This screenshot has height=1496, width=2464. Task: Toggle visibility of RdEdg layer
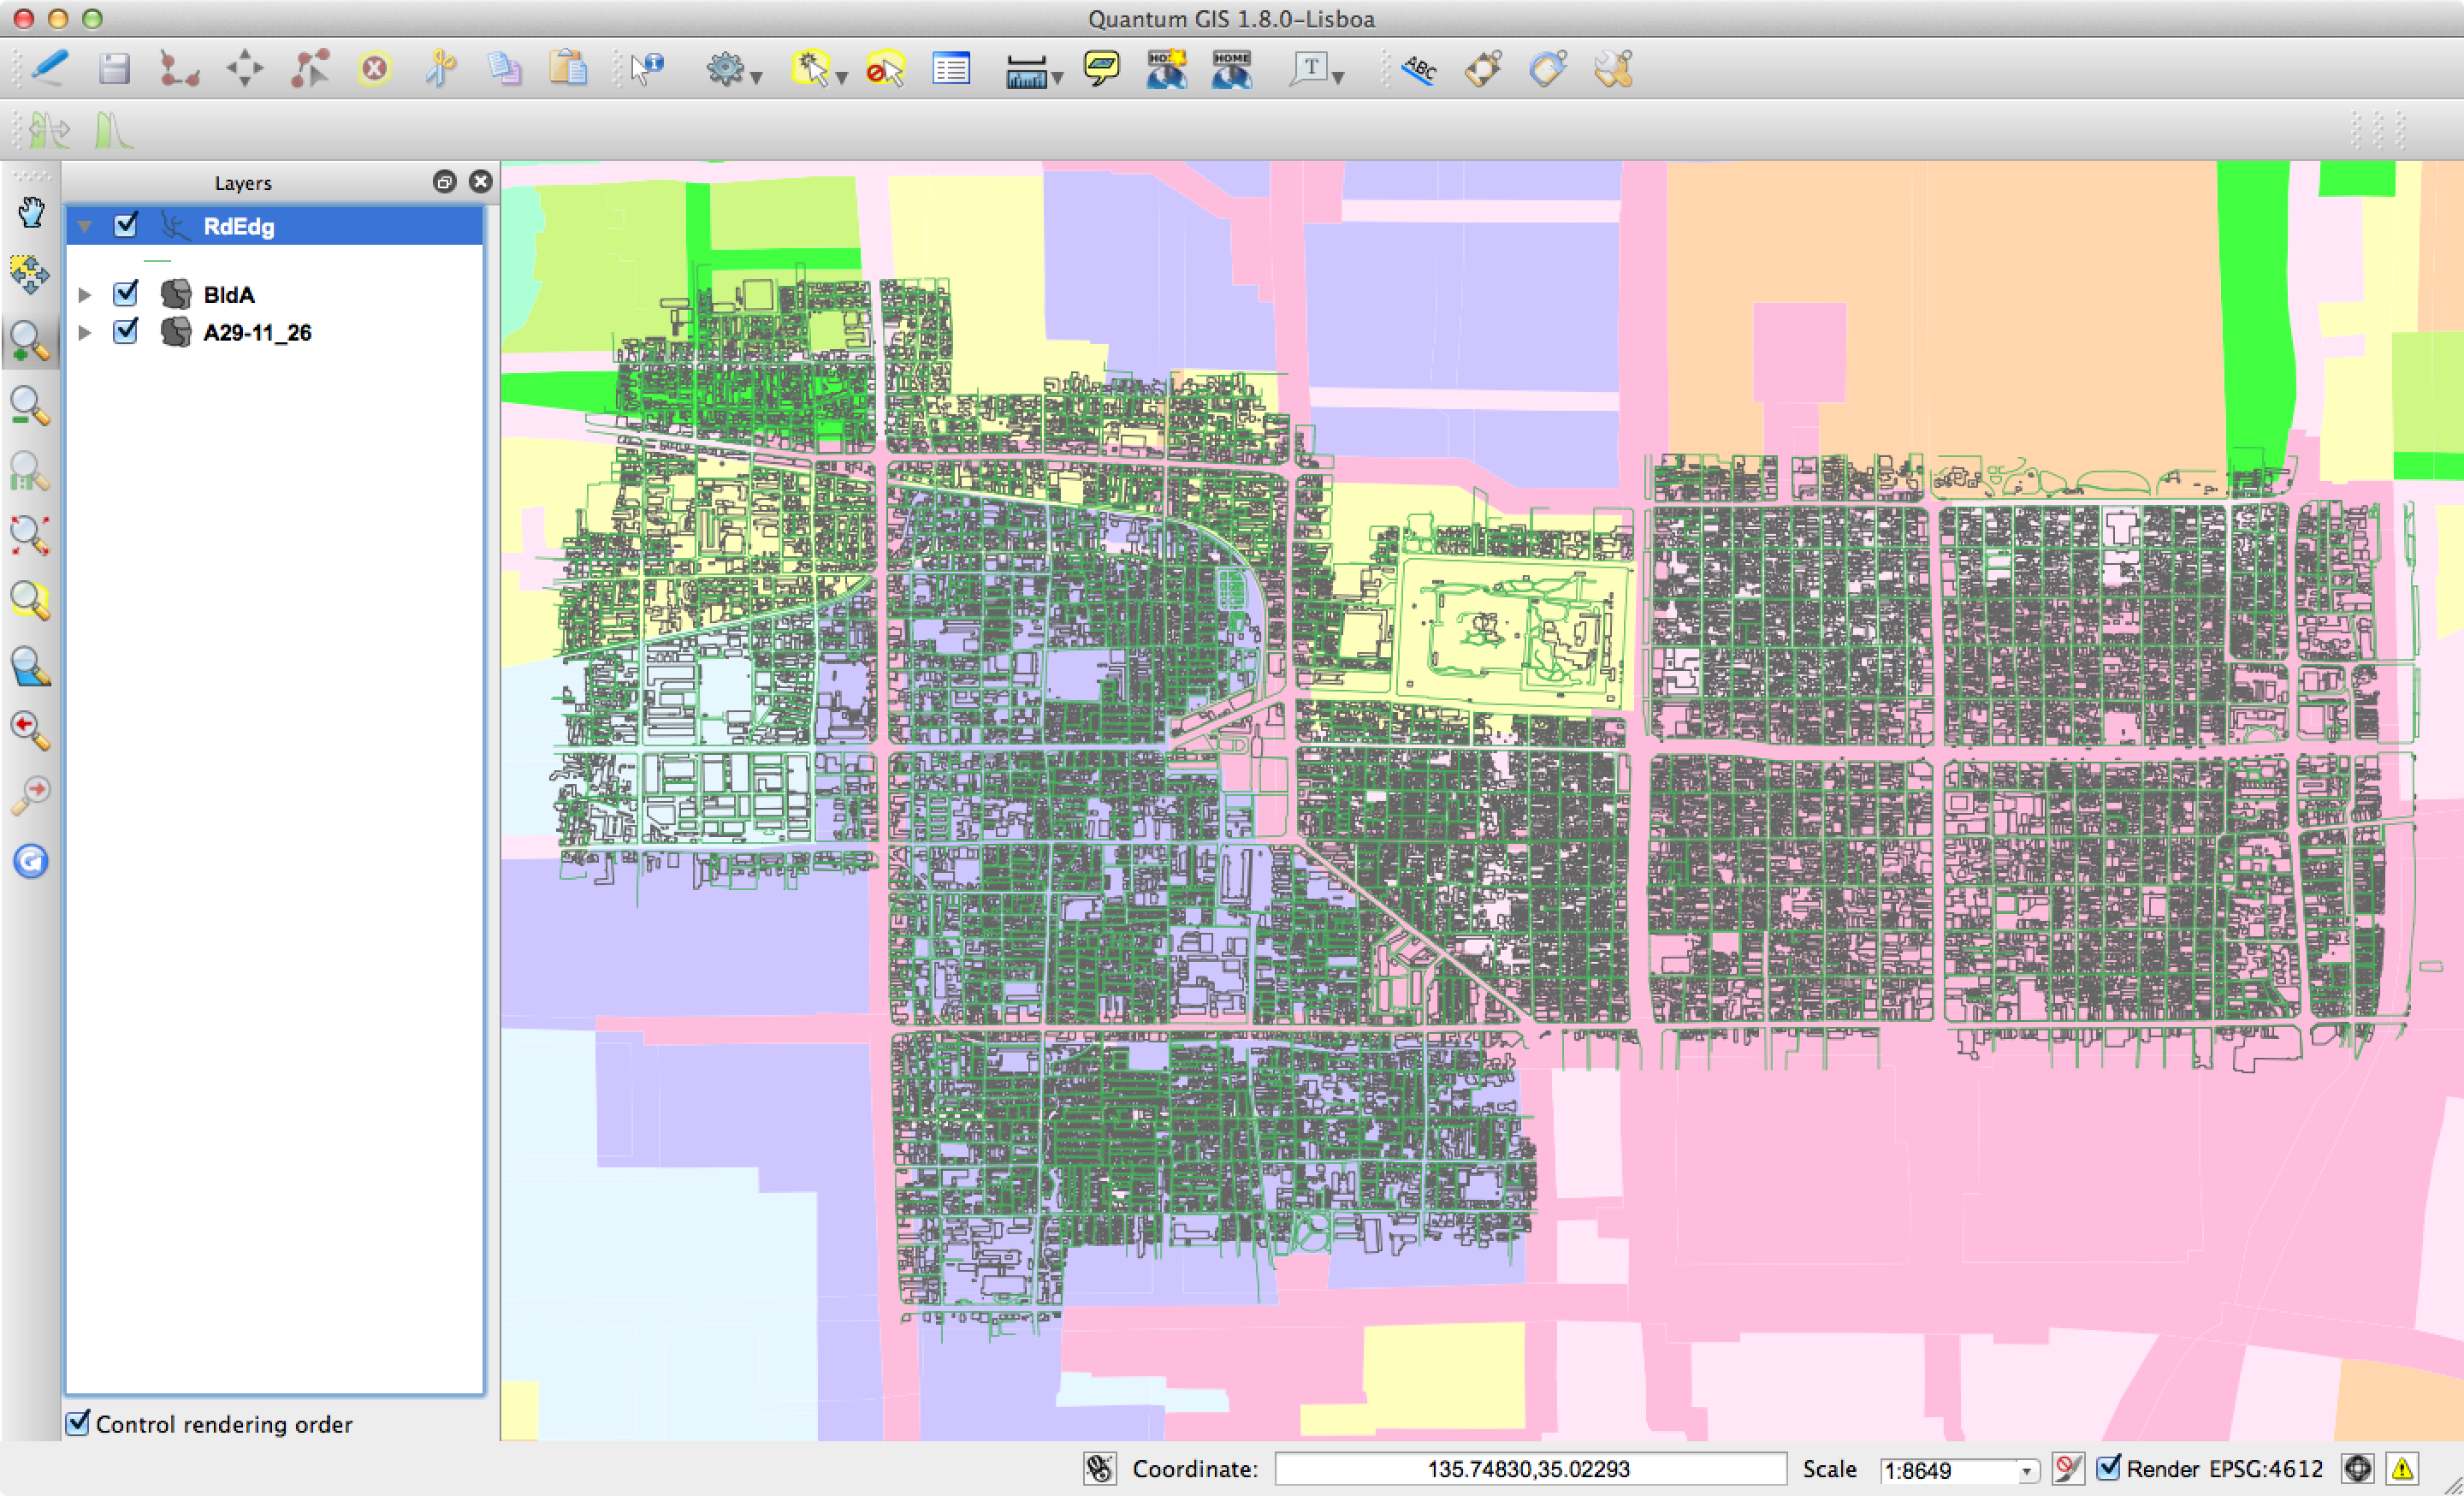tap(123, 225)
